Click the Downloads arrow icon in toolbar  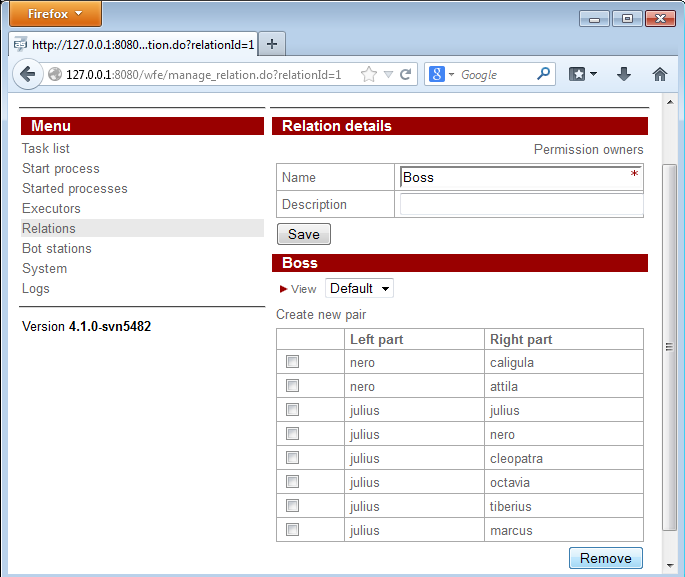[624, 74]
